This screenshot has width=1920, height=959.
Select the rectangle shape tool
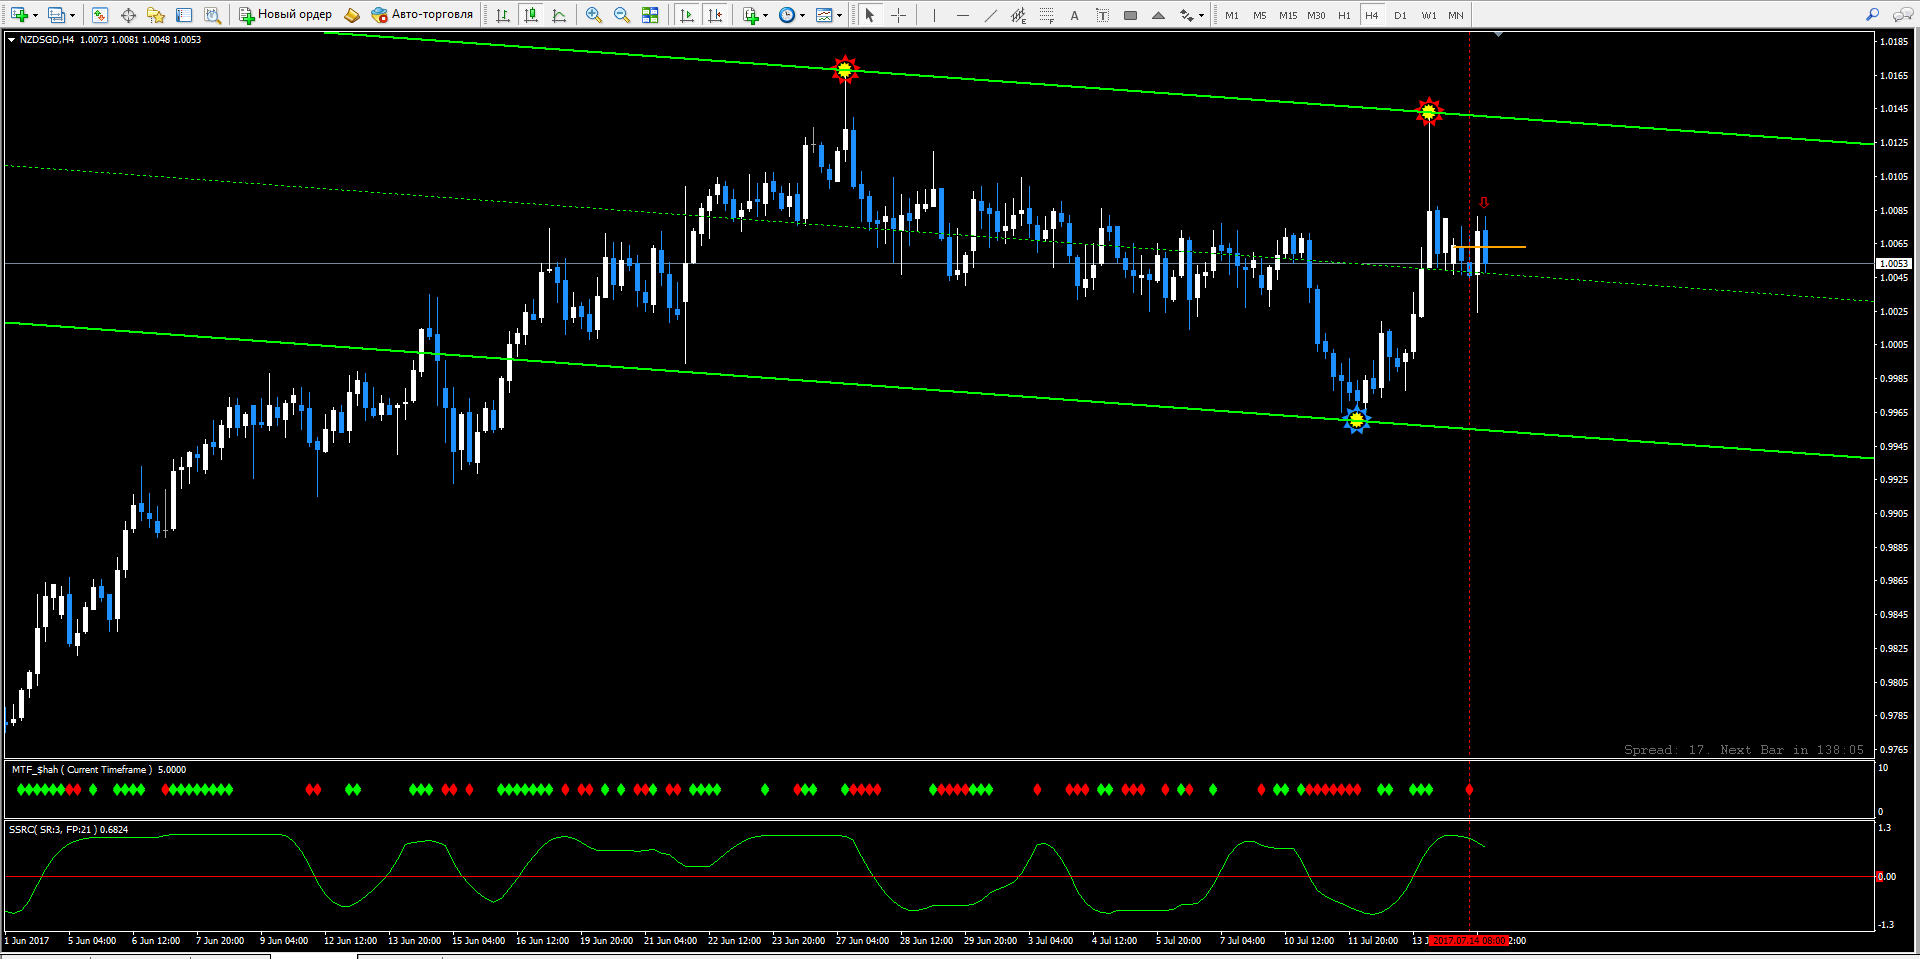1130,15
